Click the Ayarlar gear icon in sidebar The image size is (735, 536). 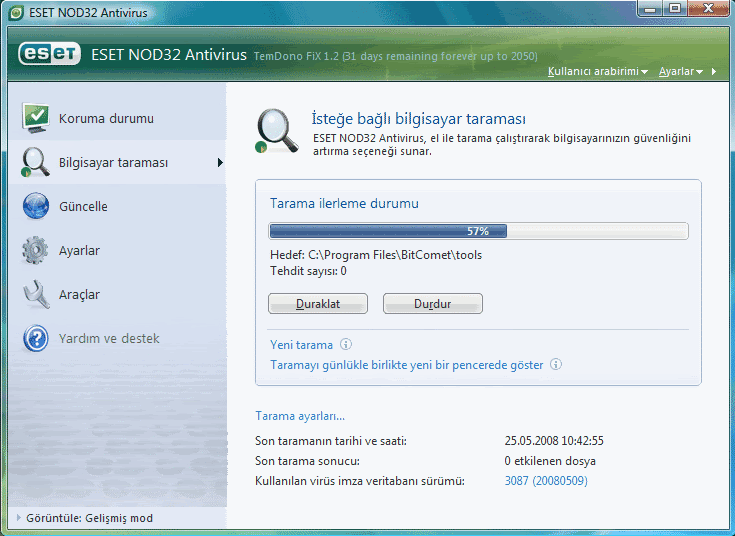pyautogui.click(x=35, y=250)
